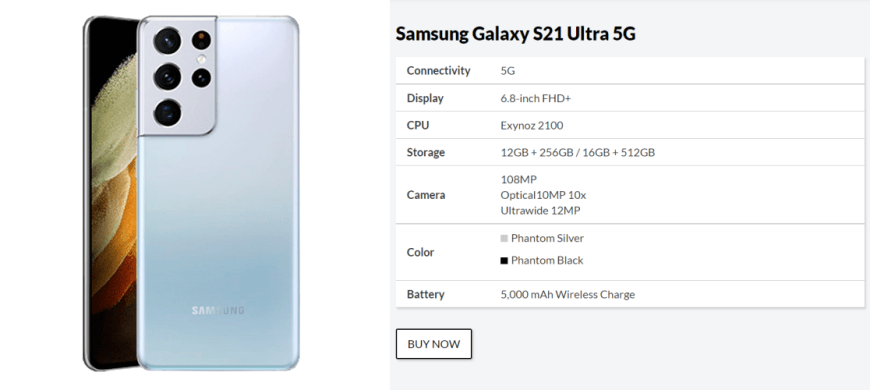Click the top-left camera lens on phone
The height and width of the screenshot is (390, 870).
pos(168,40)
